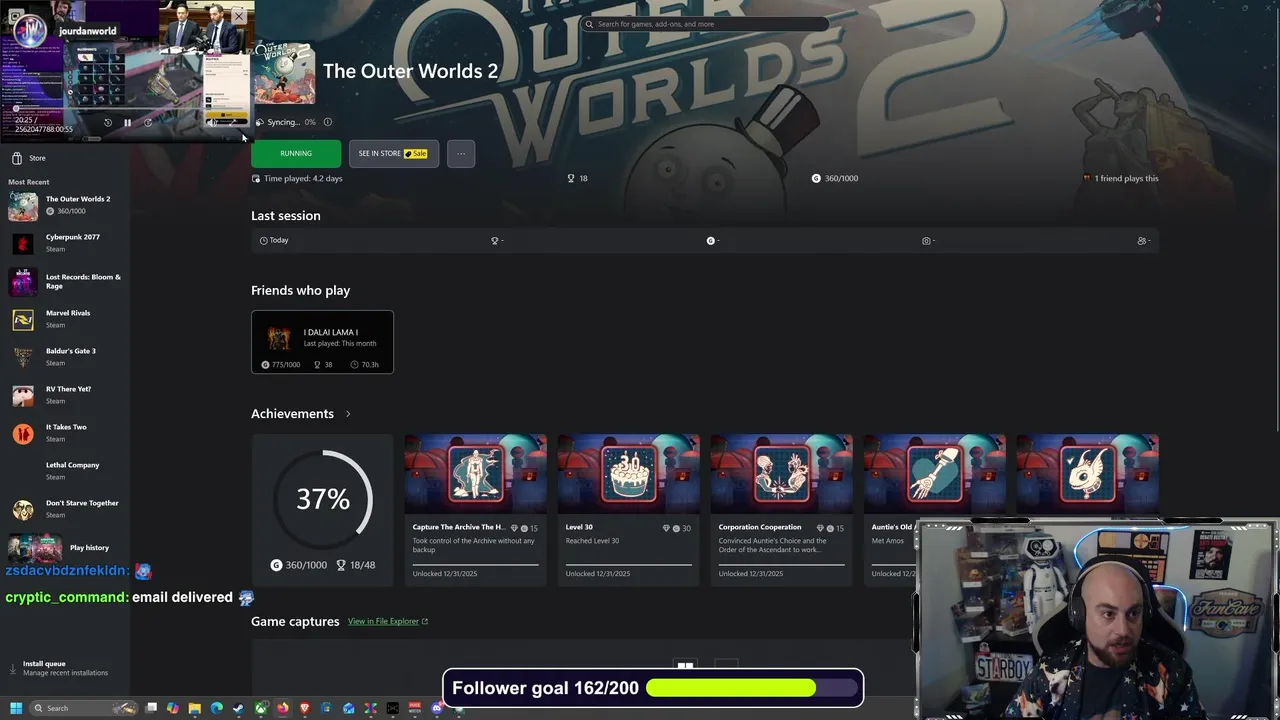Click the Last session friends icon
The height and width of the screenshot is (720, 1280).
[x=1142, y=241]
